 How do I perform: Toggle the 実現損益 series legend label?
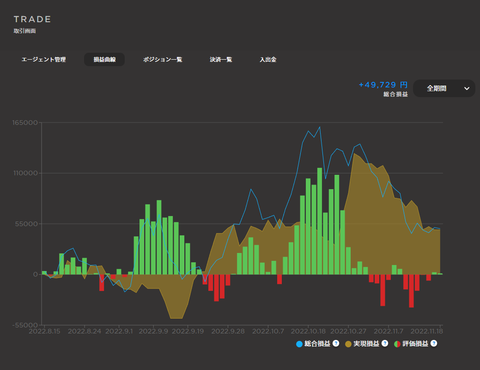click(366, 344)
